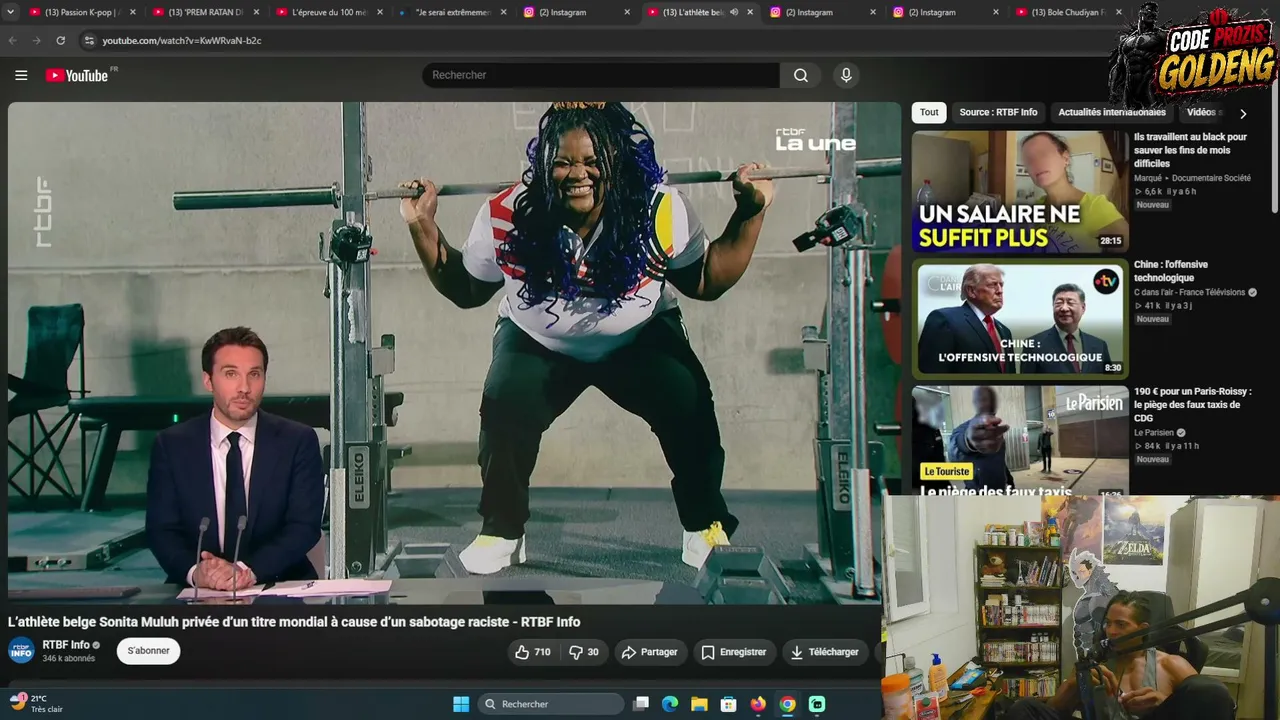Image resolution: width=1280 pixels, height=720 pixels.
Task: Open File Explorer from the taskbar
Action: pyautogui.click(x=699, y=704)
